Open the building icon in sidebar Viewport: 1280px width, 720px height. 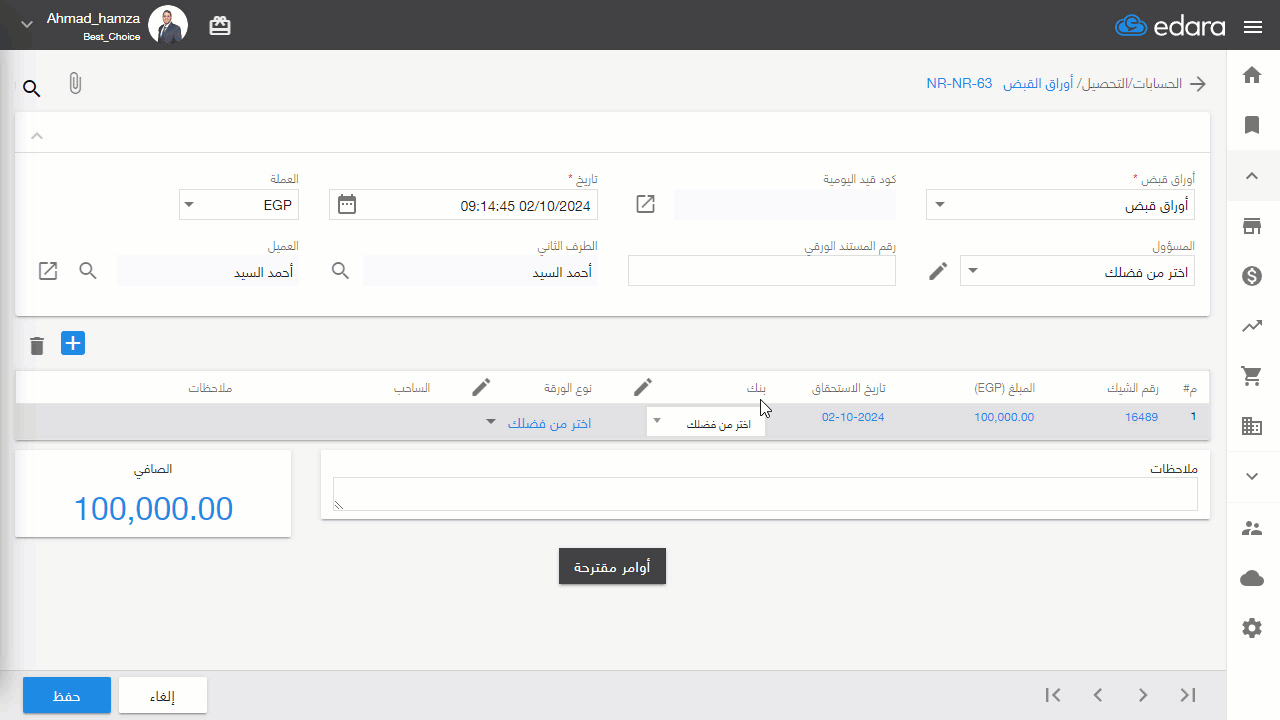(x=1252, y=426)
